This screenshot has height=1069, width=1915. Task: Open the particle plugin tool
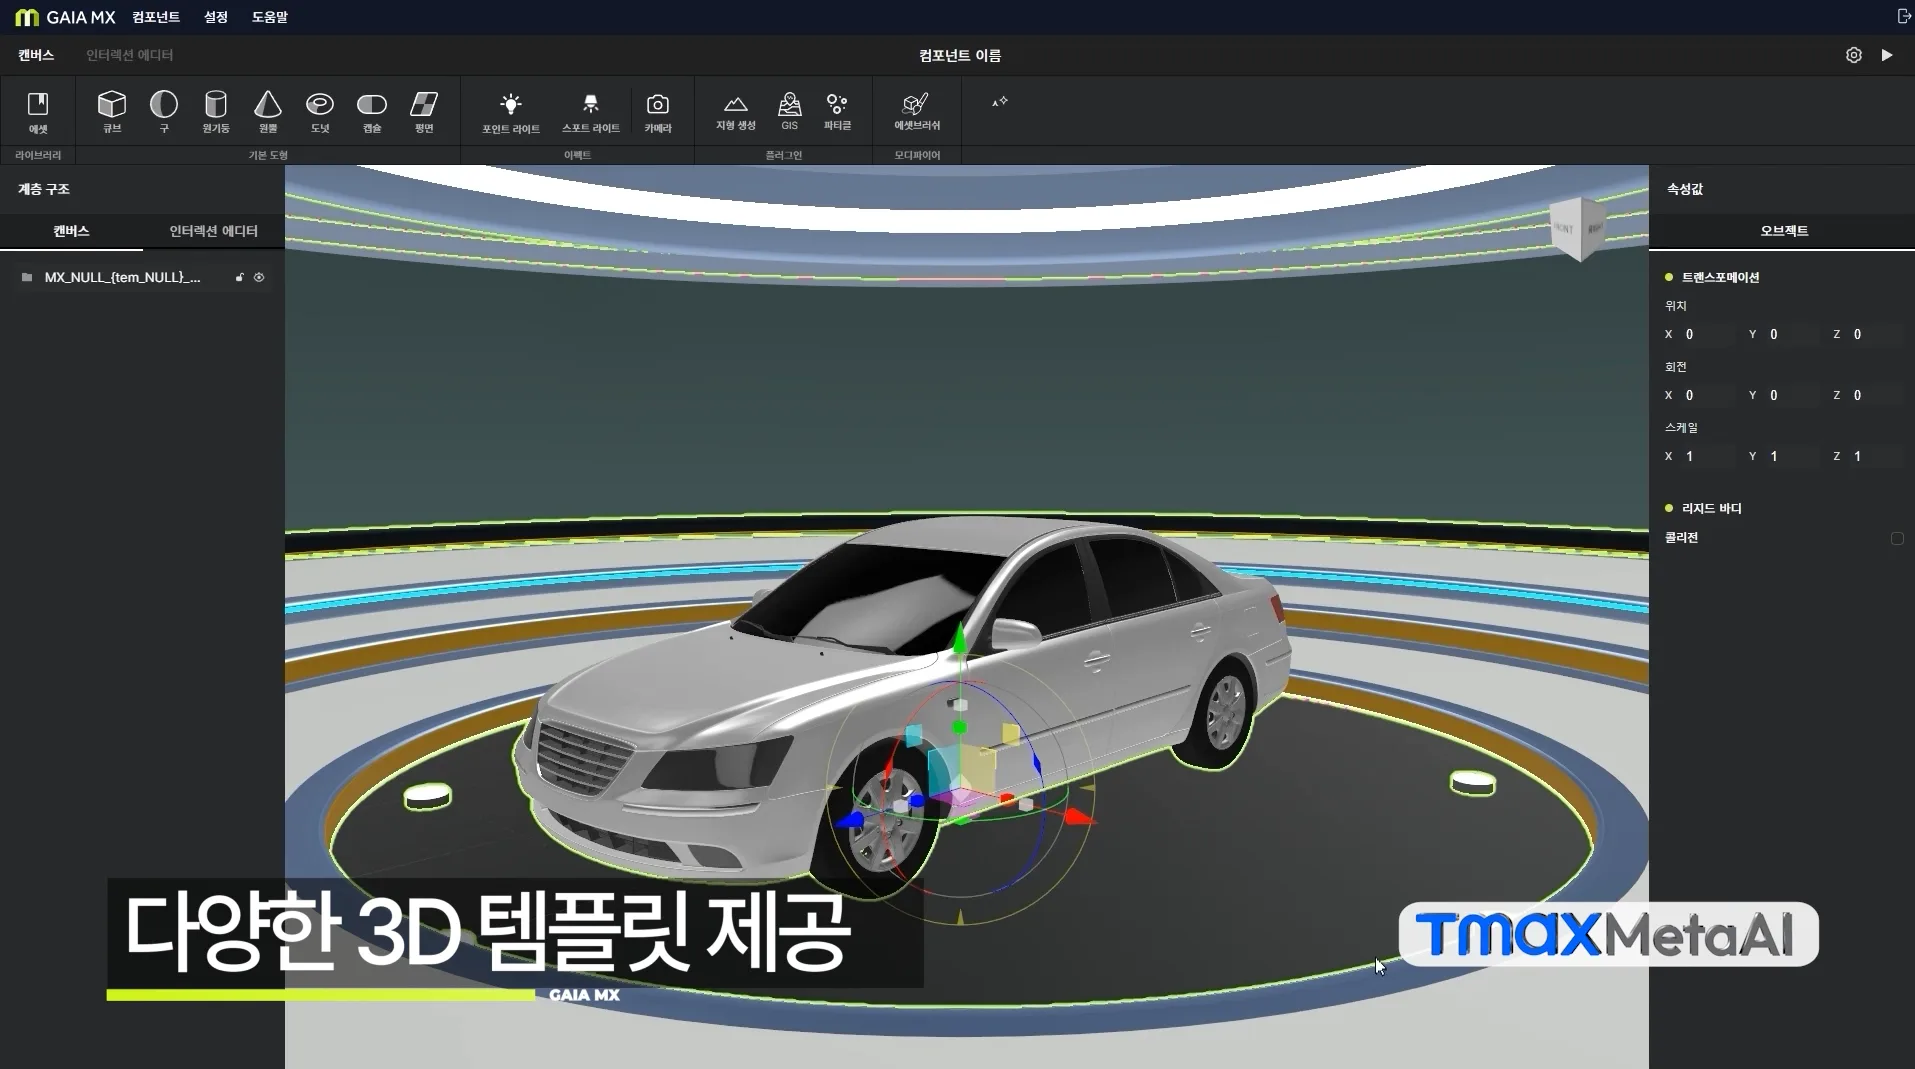coord(837,111)
